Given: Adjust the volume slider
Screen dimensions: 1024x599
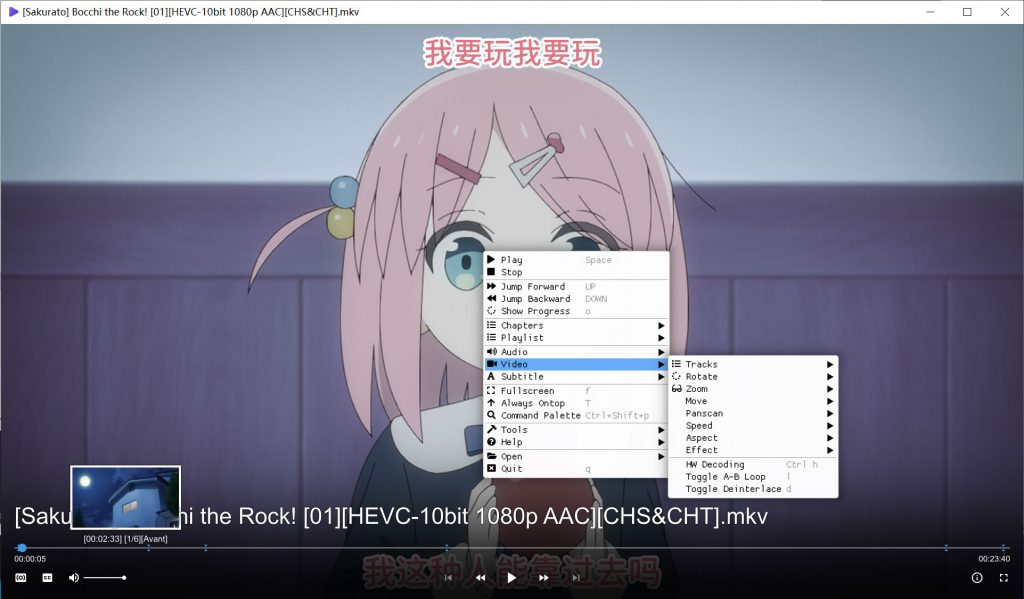Looking at the screenshot, I should click(104, 577).
